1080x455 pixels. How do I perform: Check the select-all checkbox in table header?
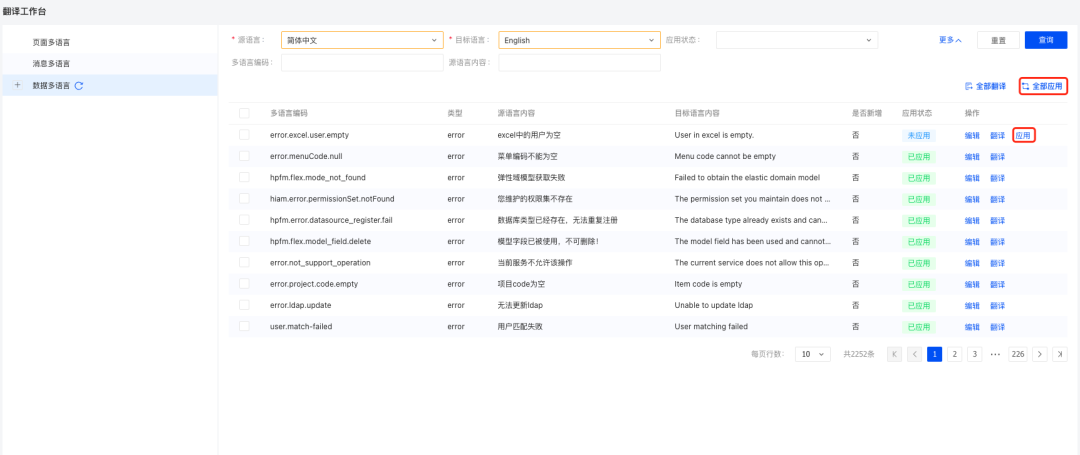(244, 113)
